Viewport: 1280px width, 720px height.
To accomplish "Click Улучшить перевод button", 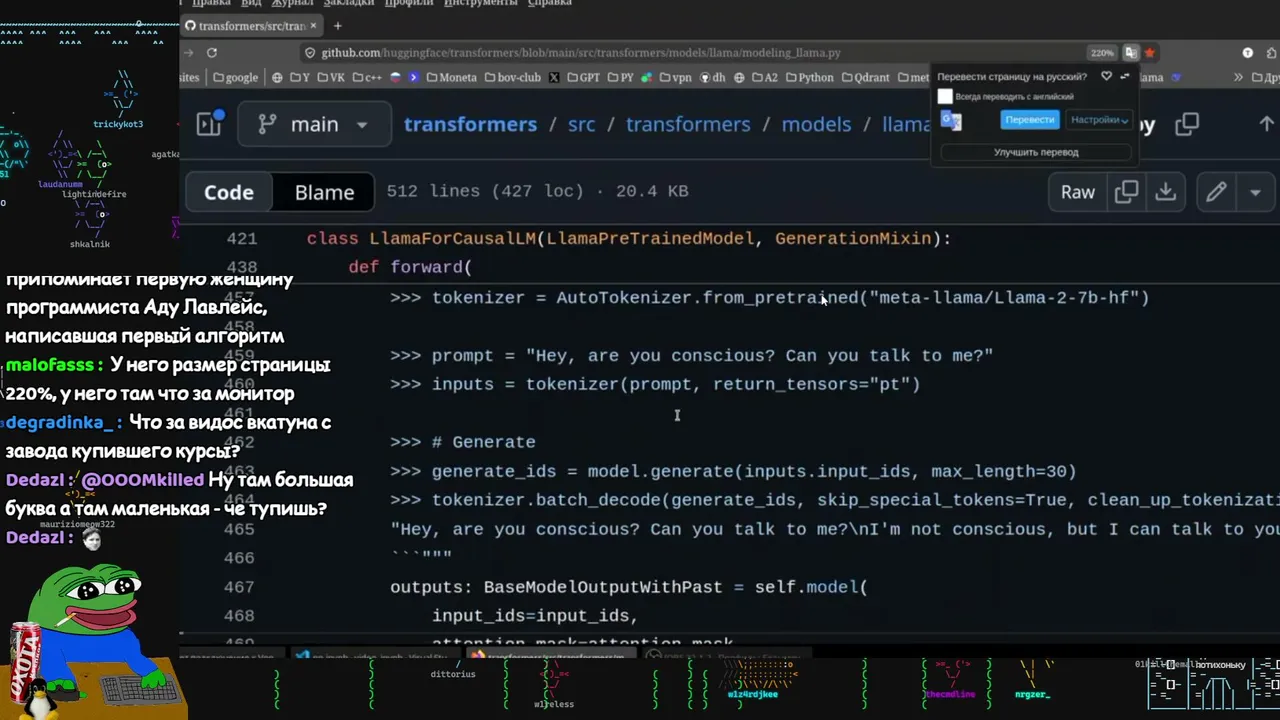I will tap(1036, 152).
